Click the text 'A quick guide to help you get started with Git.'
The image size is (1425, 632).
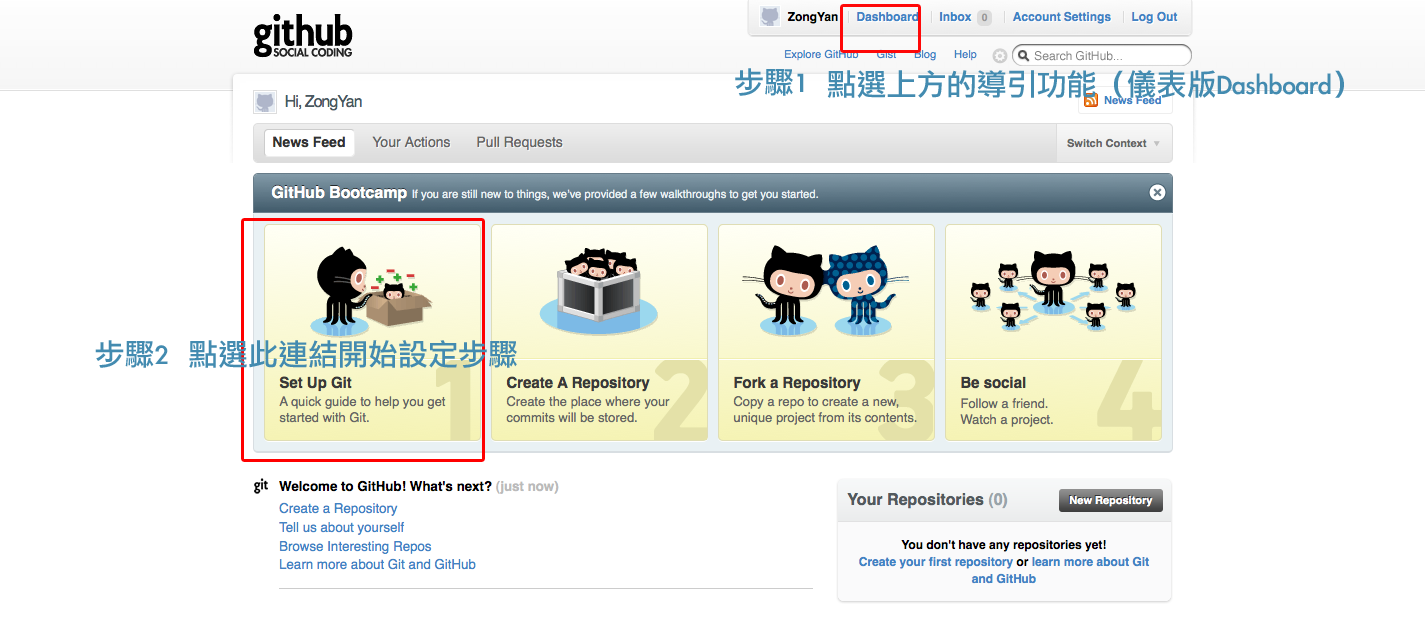point(362,410)
